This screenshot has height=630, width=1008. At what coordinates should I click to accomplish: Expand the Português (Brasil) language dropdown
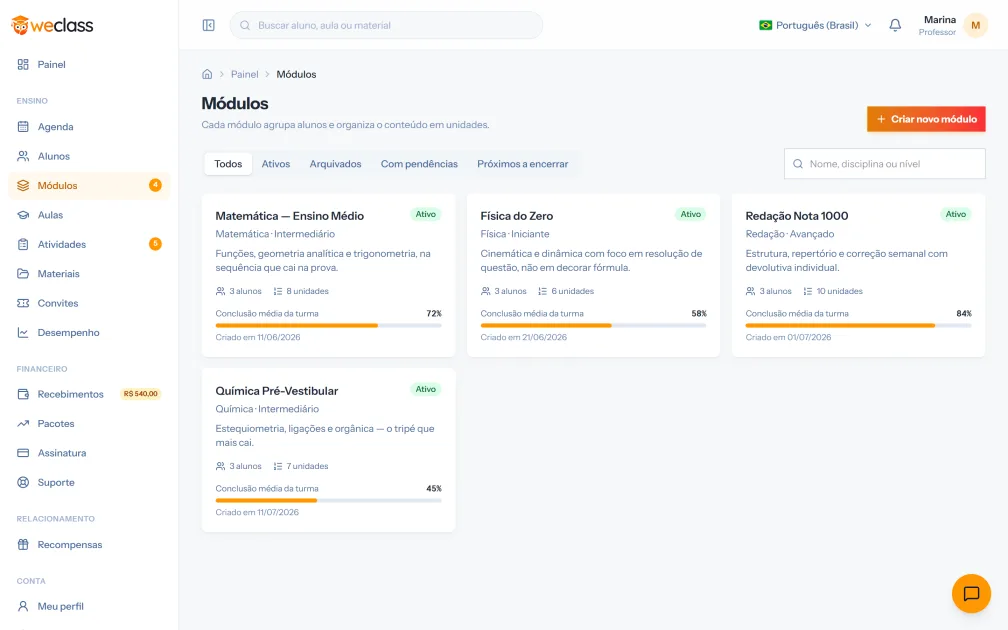[815, 25]
